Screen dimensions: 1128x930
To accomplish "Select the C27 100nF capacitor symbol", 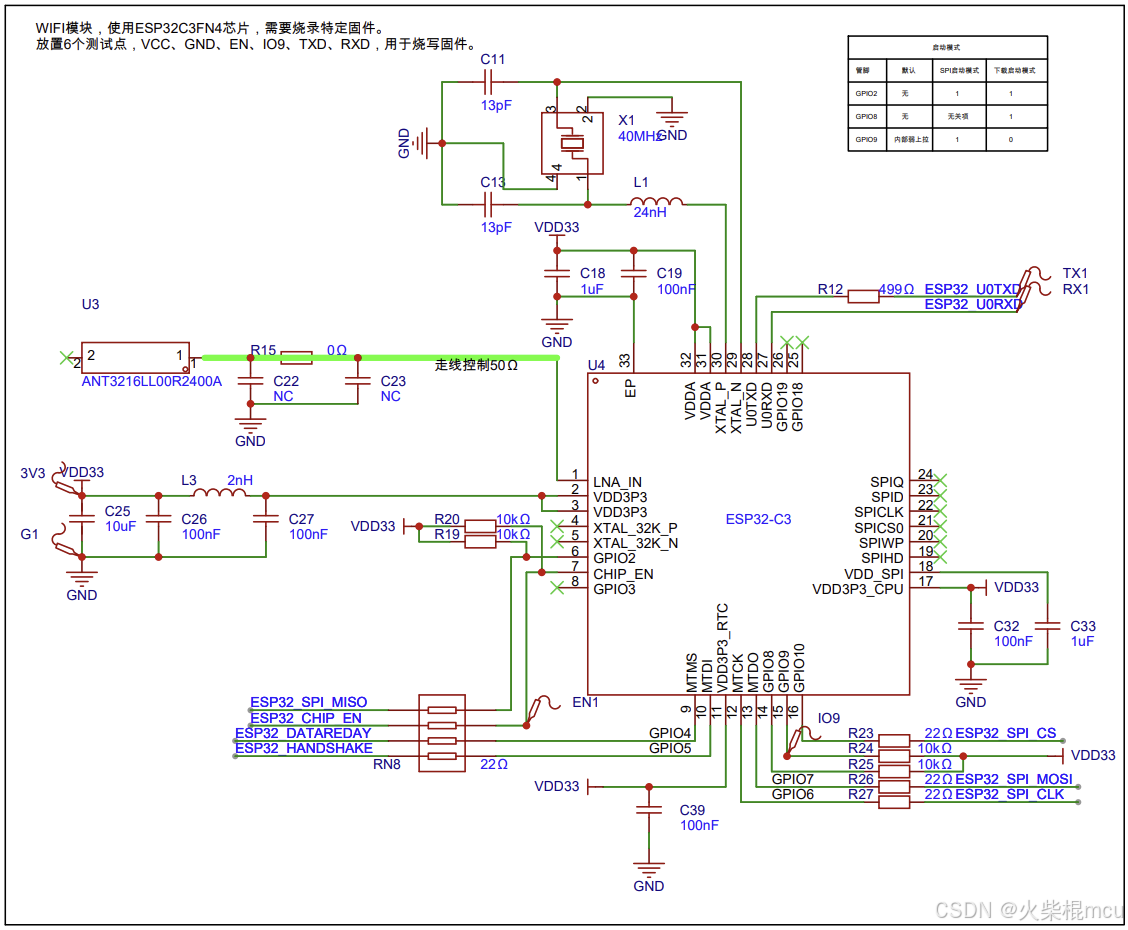I will pos(265,519).
